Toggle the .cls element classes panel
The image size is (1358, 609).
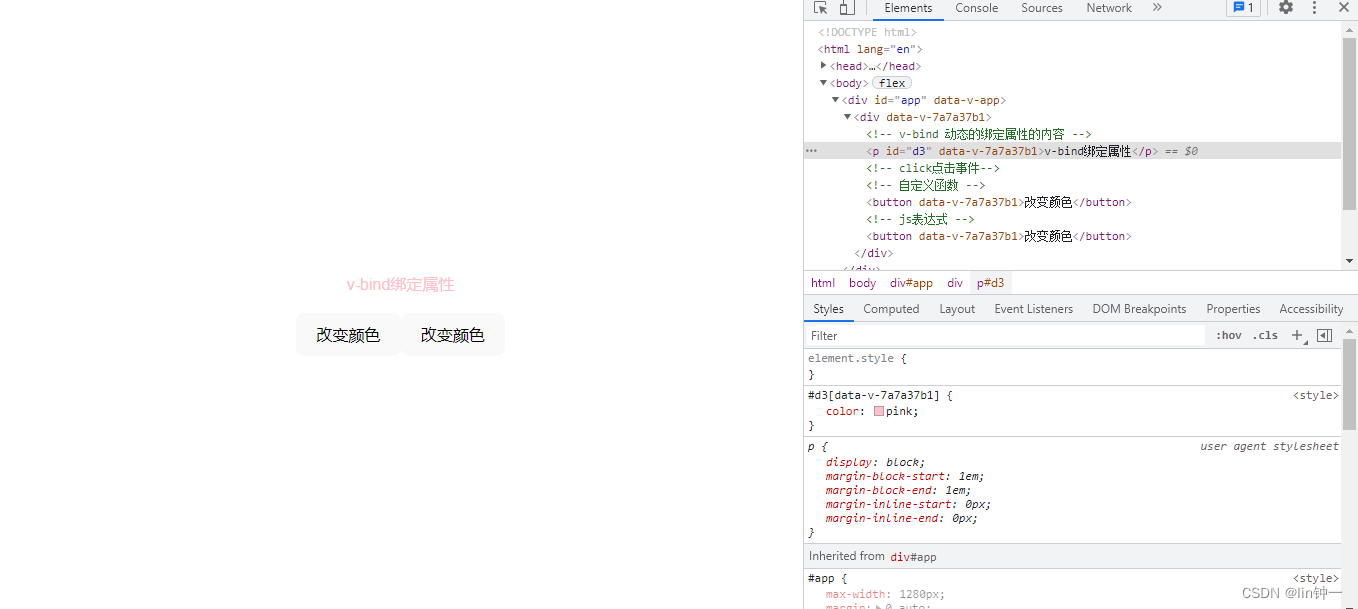[1266, 336]
